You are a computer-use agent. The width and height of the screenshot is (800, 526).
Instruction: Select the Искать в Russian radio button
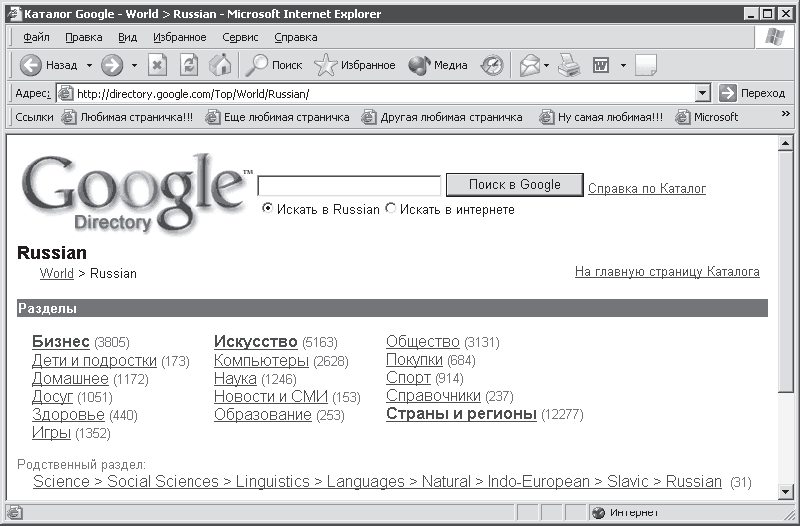tap(267, 208)
